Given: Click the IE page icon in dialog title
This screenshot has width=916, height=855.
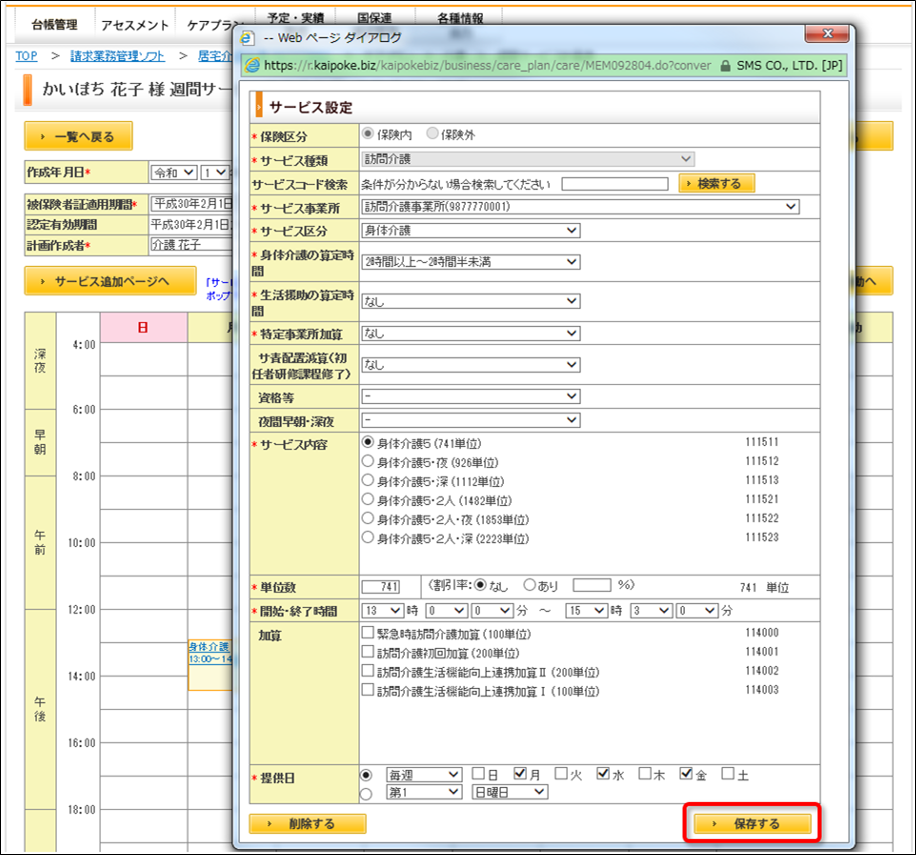Looking at the screenshot, I should pyautogui.click(x=247, y=38).
